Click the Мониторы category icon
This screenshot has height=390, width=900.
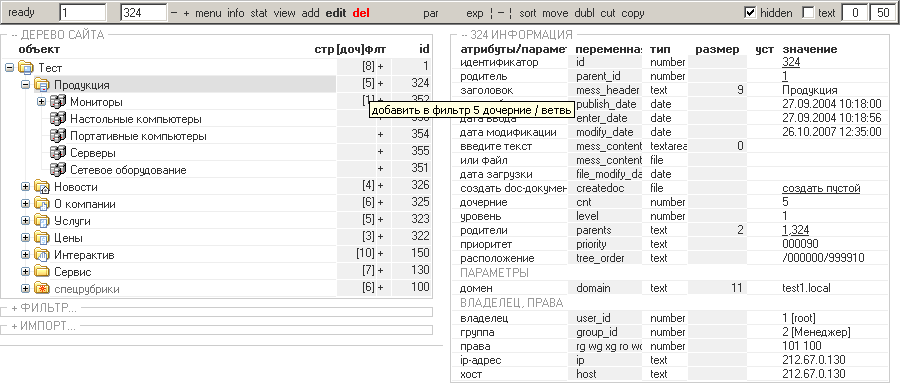pyautogui.click(x=58, y=102)
